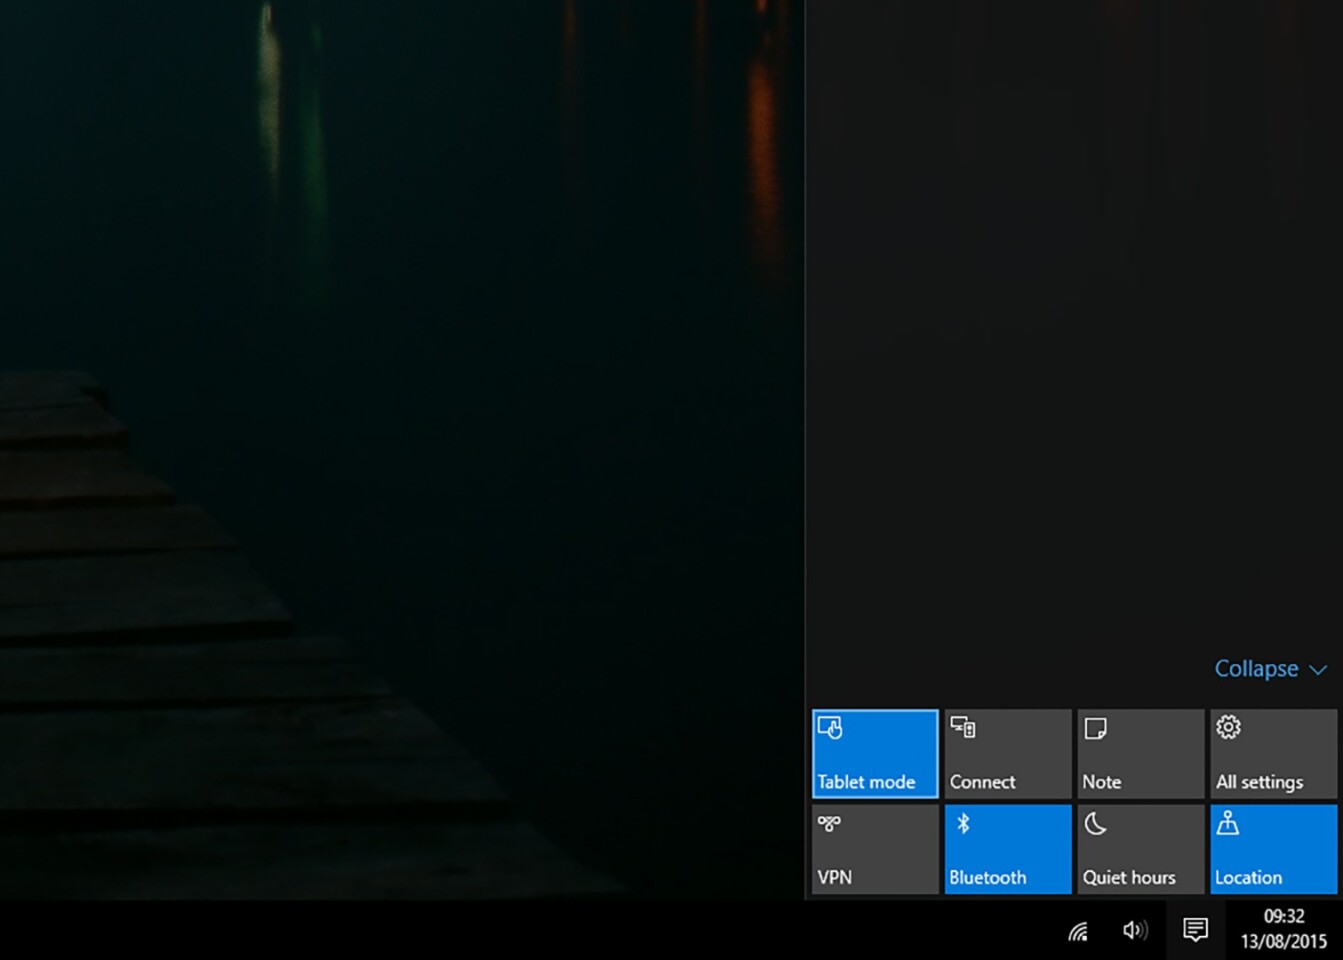Viewport: 1343px width, 960px height.
Task: Click the clock showing 09:32
Action: pyautogui.click(x=1283, y=916)
